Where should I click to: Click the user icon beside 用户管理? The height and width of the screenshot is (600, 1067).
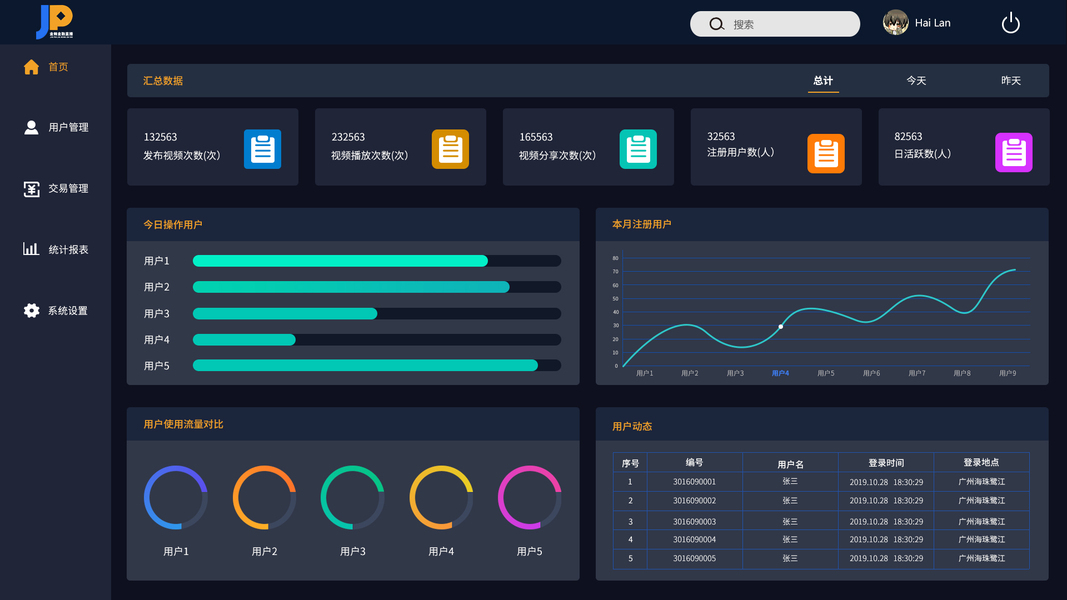pyautogui.click(x=31, y=127)
